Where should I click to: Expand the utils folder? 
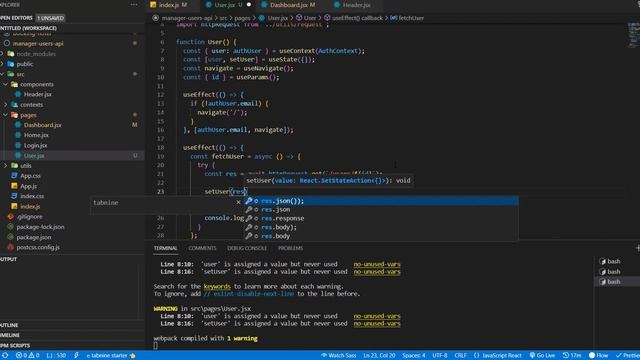click(26, 166)
